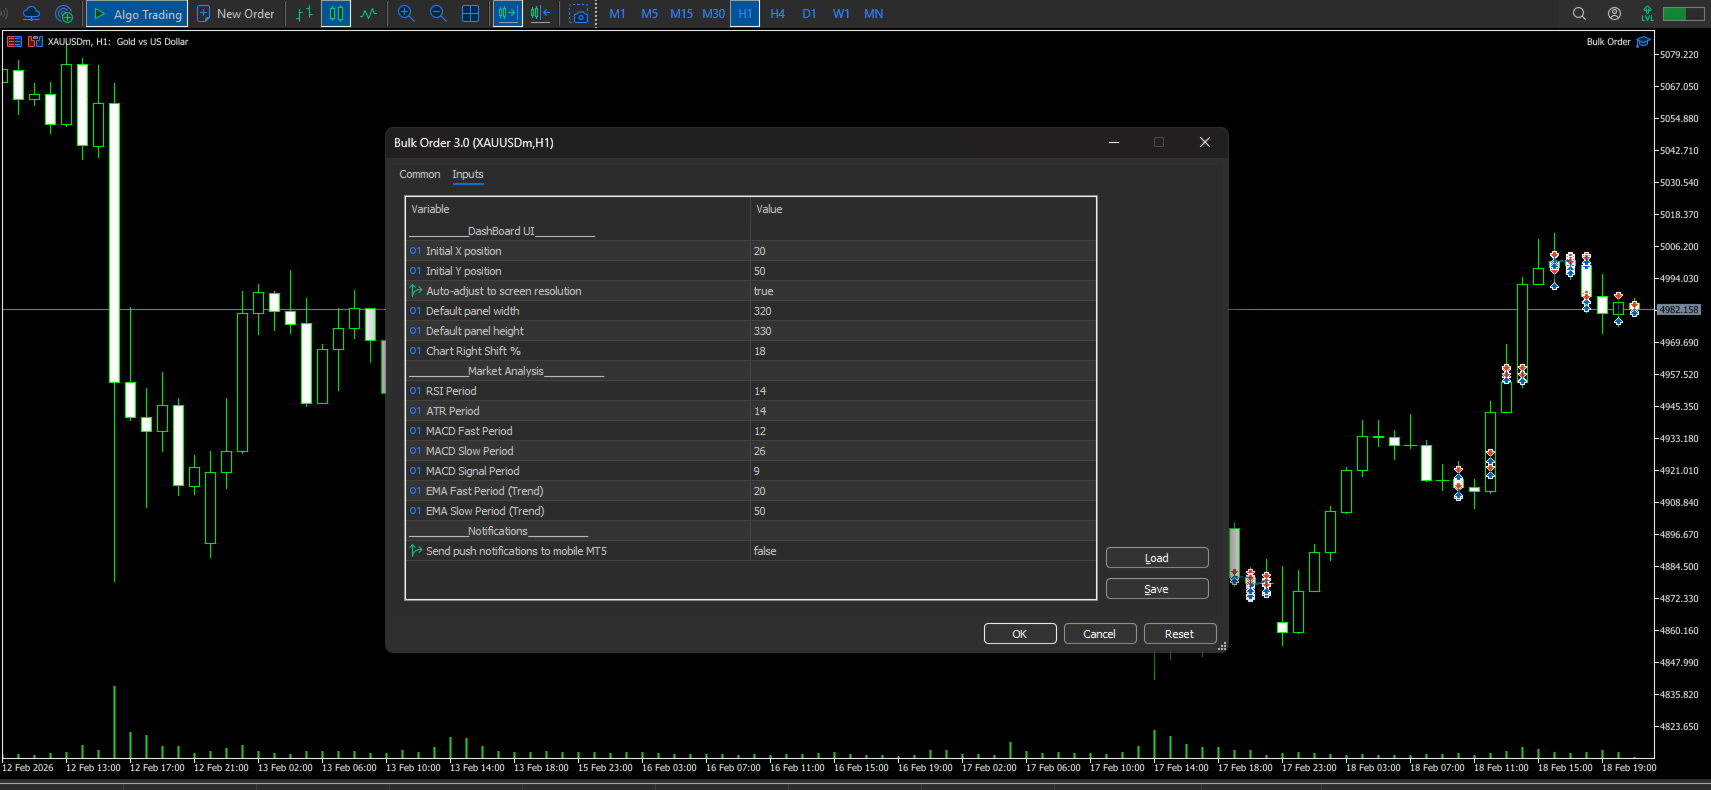The height and width of the screenshot is (790, 1711).
Task: Edit Chart Right Shift % value 18
Action: (923, 351)
